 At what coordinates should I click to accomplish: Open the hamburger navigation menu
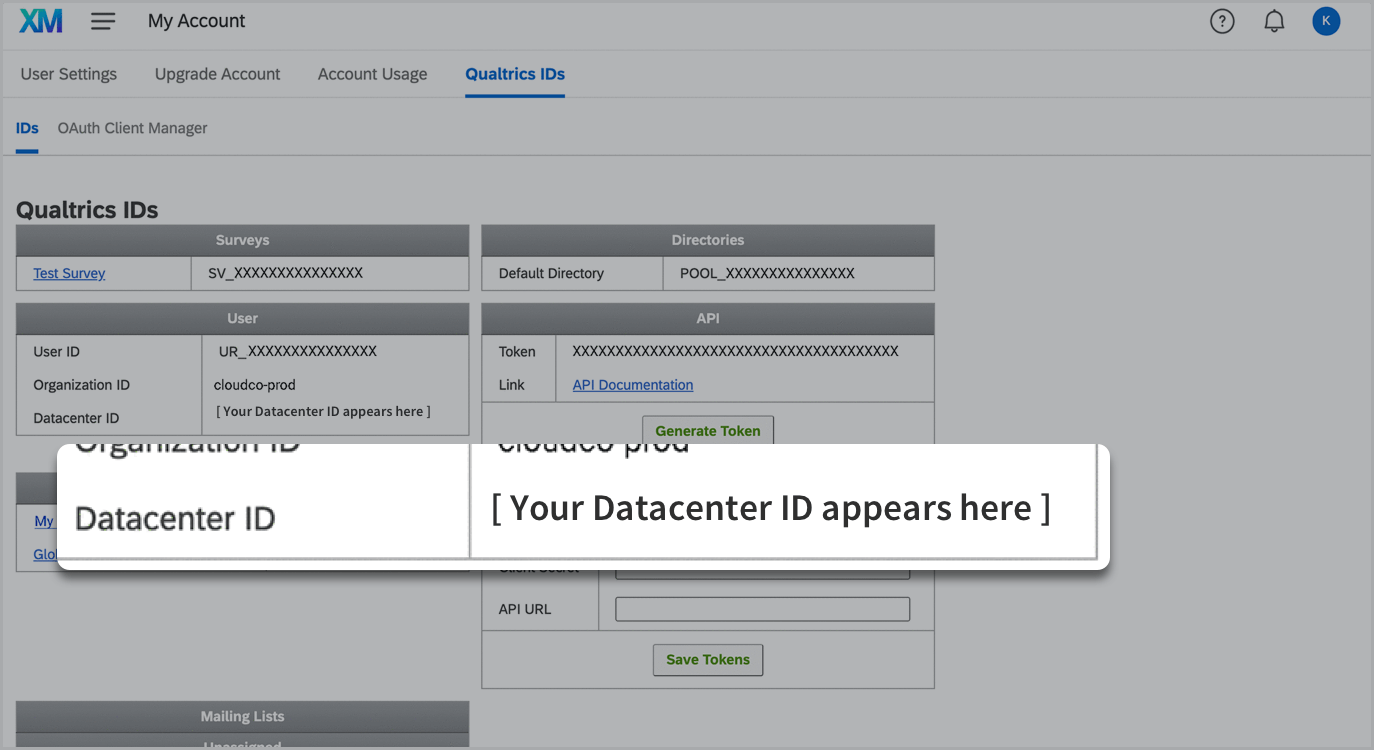[x=103, y=21]
